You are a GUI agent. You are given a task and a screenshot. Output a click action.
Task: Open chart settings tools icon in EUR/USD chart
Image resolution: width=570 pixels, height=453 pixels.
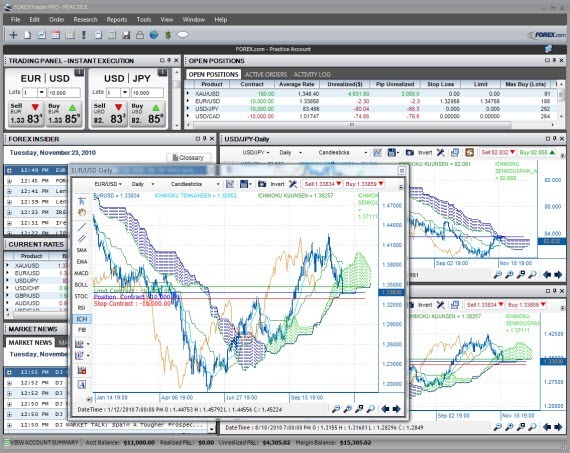[293, 184]
